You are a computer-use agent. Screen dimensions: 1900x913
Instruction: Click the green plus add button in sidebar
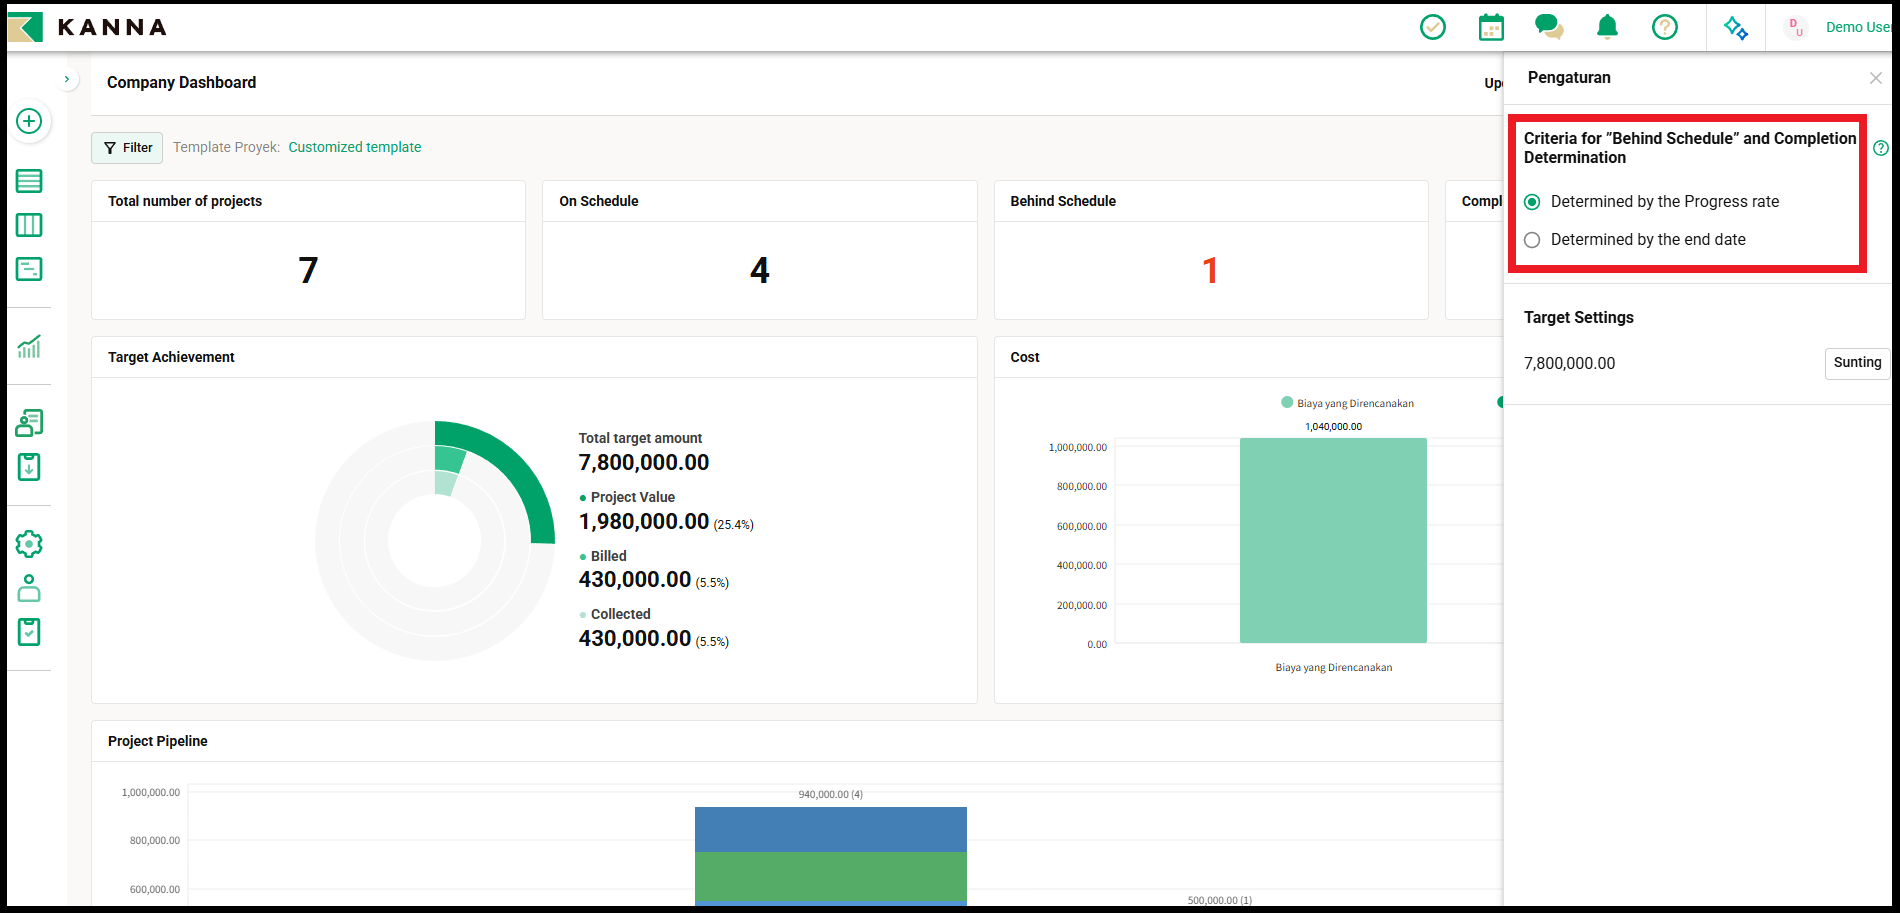[29, 121]
